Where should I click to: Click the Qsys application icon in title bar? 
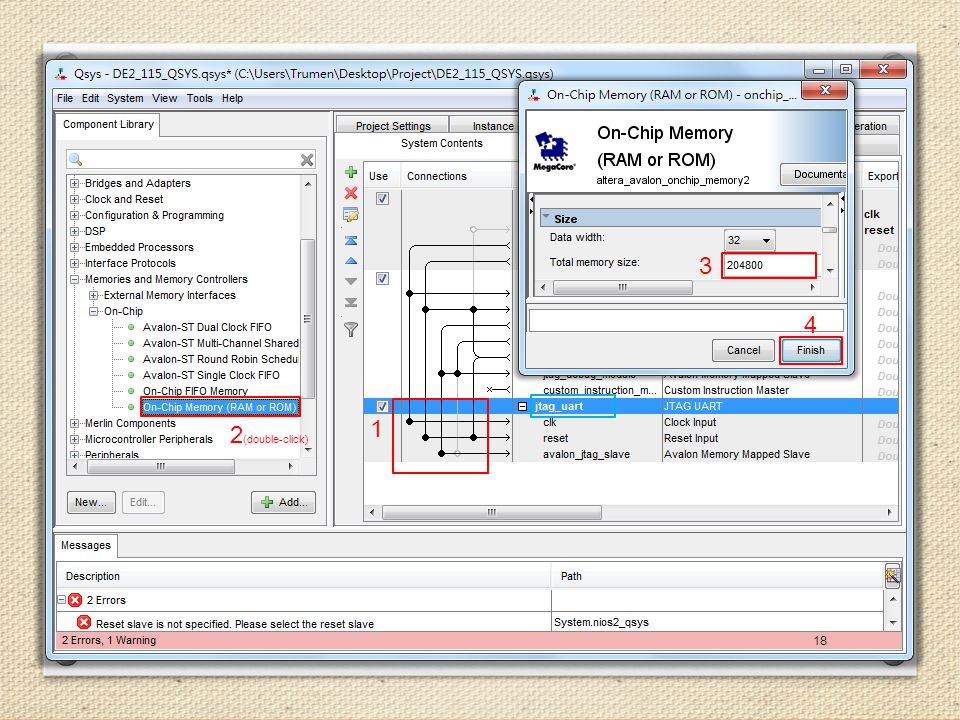pos(61,74)
